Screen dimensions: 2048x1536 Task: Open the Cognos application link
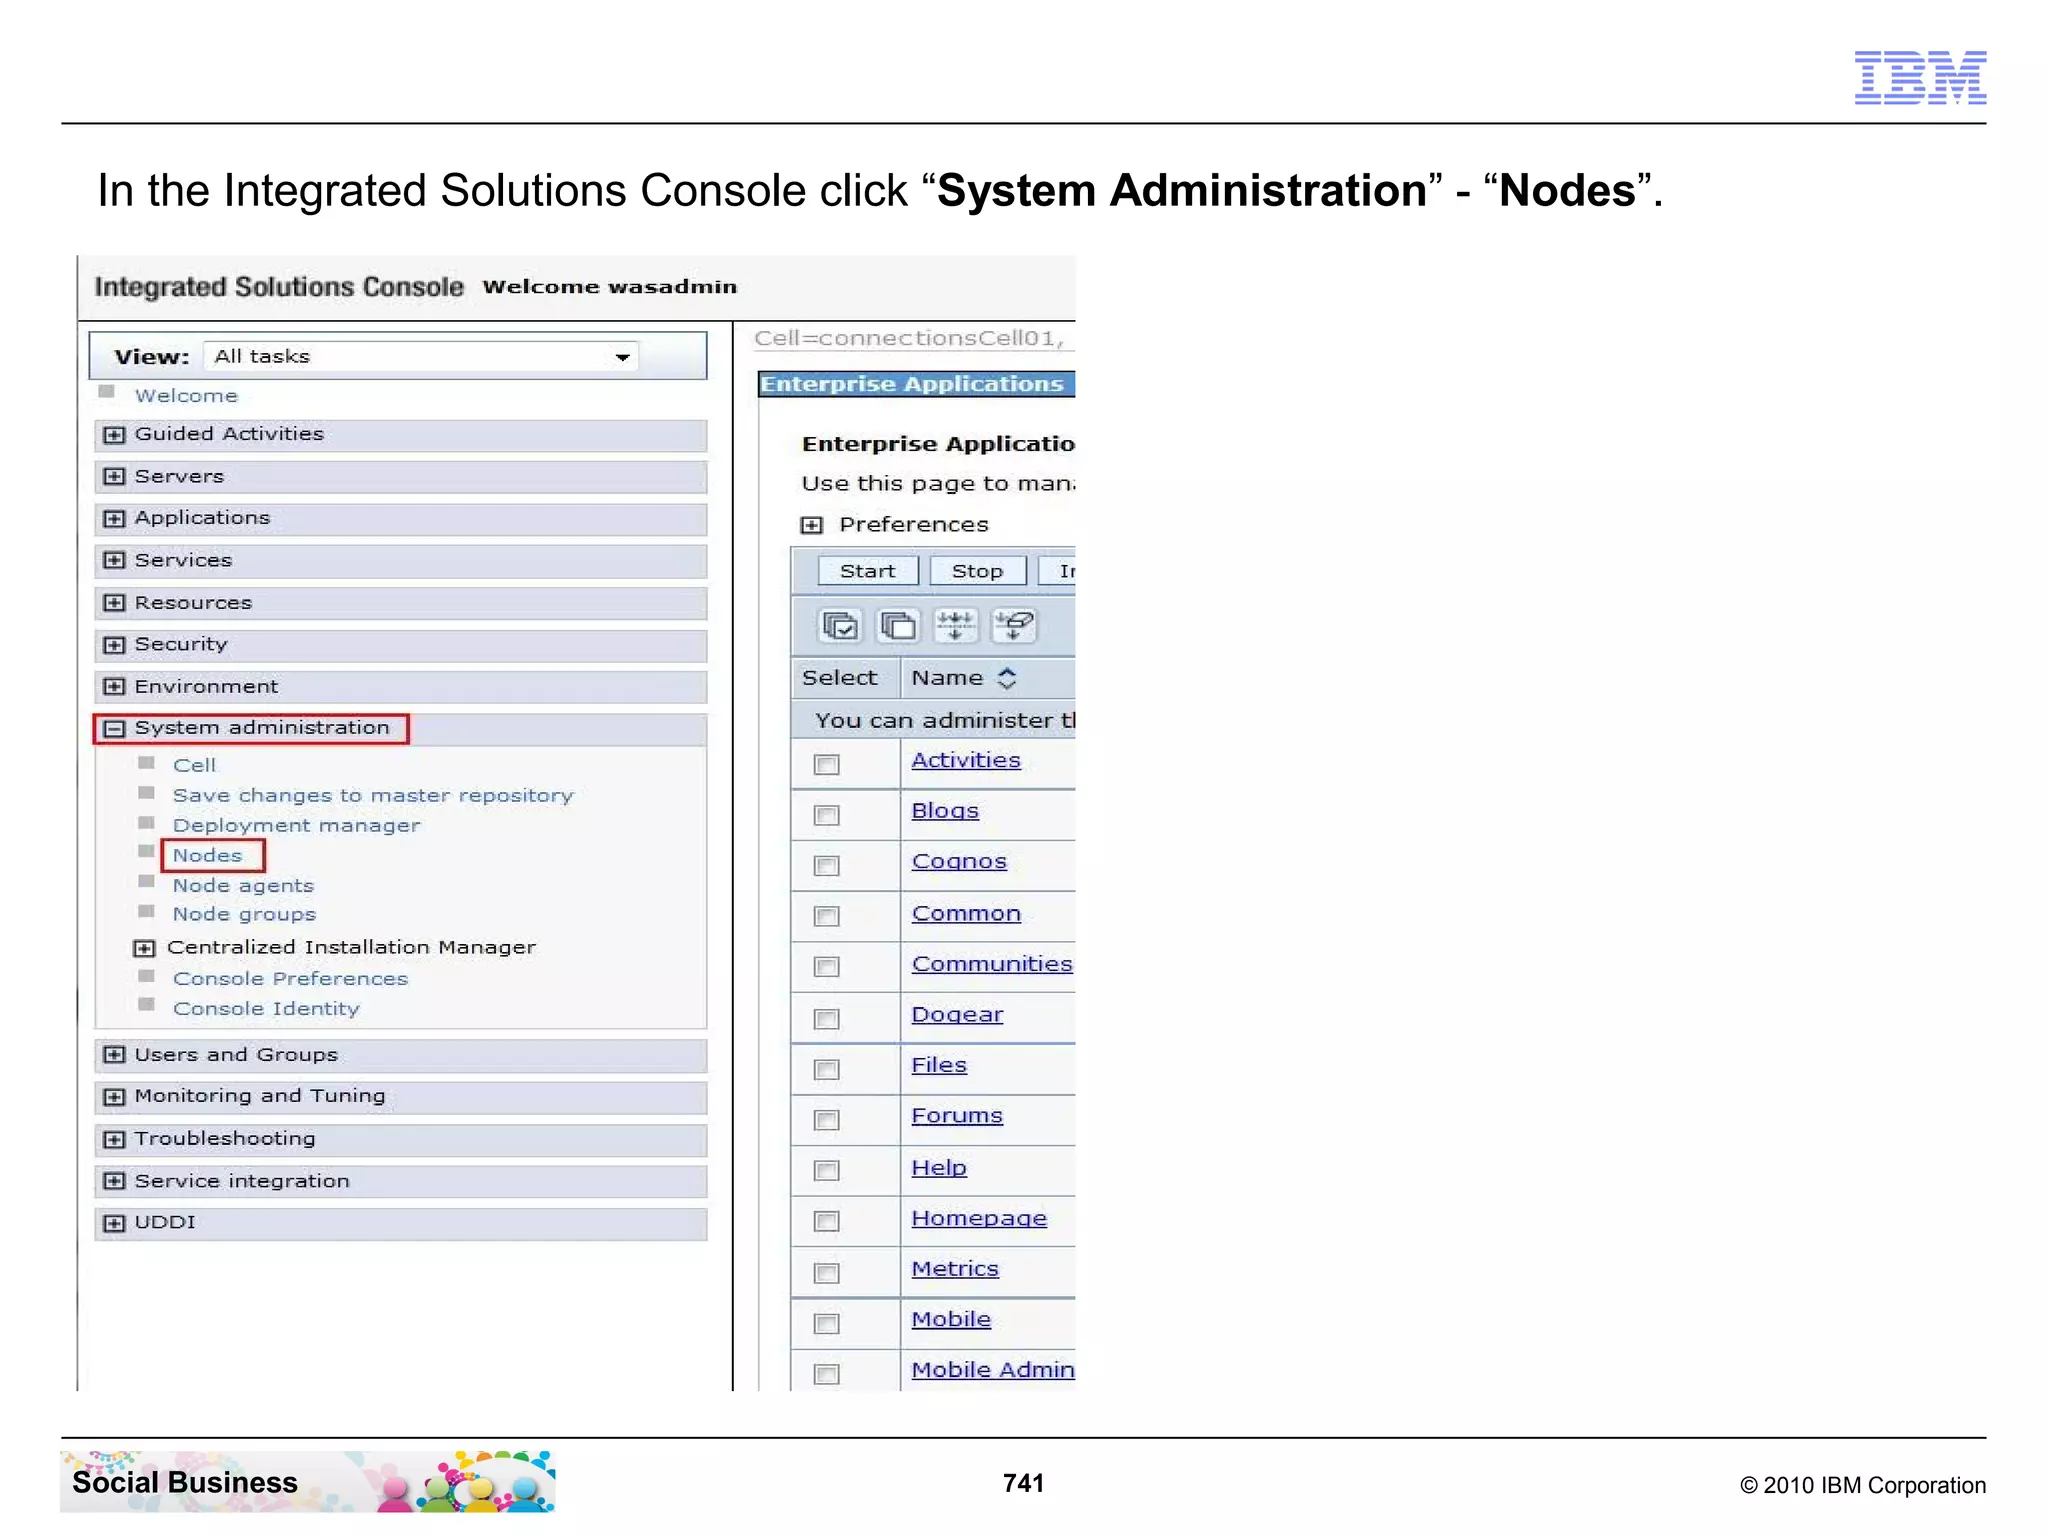(959, 862)
